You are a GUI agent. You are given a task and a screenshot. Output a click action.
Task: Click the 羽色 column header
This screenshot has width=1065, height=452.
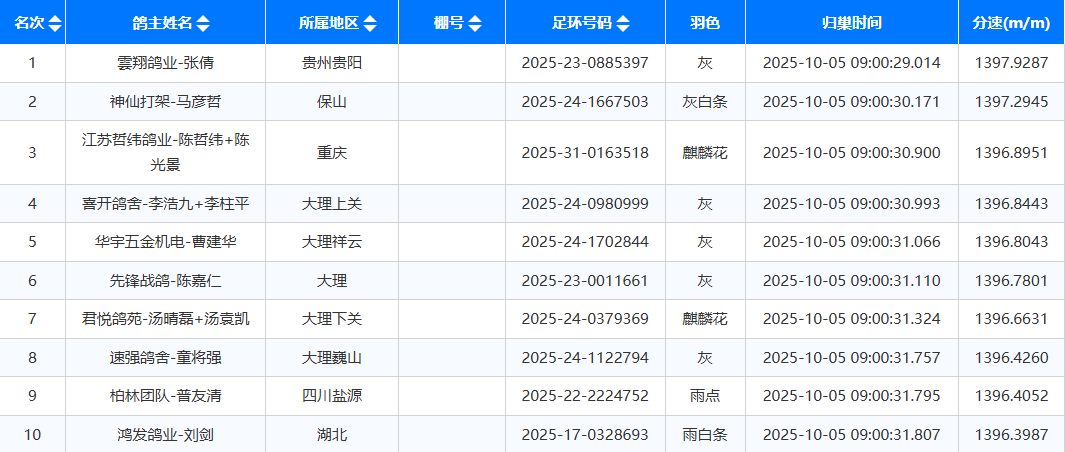[705, 23]
